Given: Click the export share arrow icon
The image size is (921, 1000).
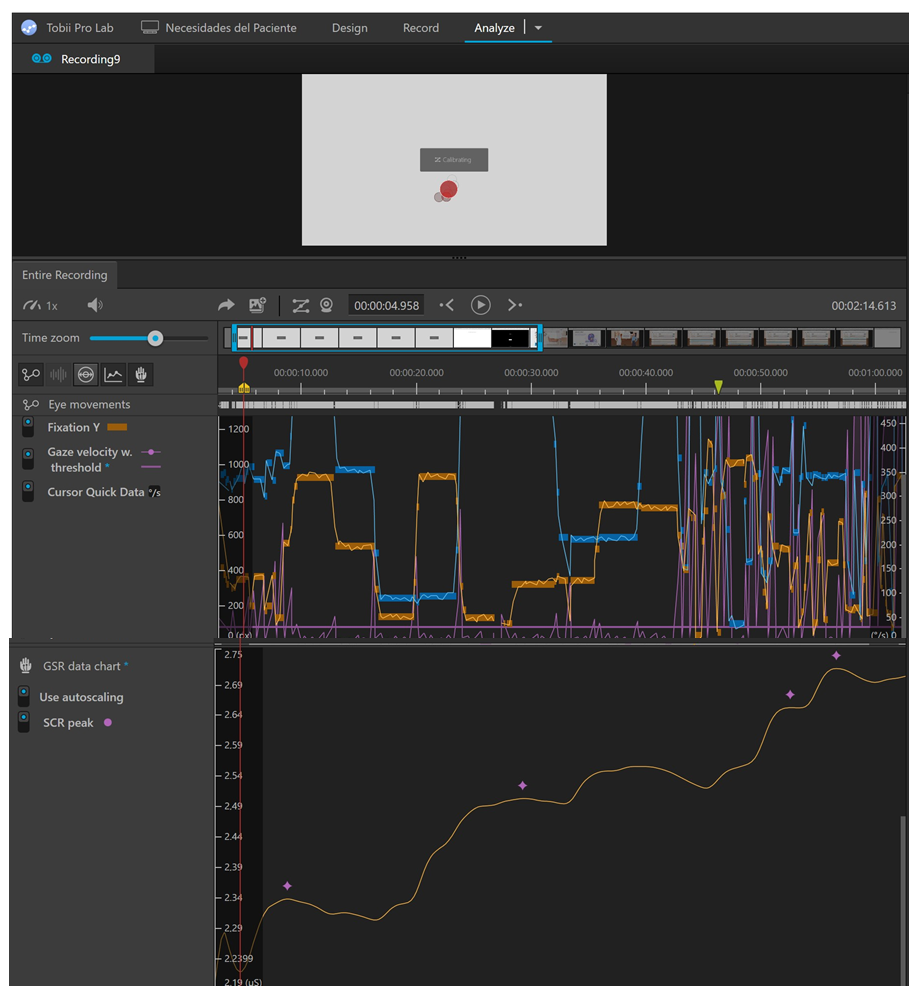Looking at the screenshot, I should [x=226, y=305].
